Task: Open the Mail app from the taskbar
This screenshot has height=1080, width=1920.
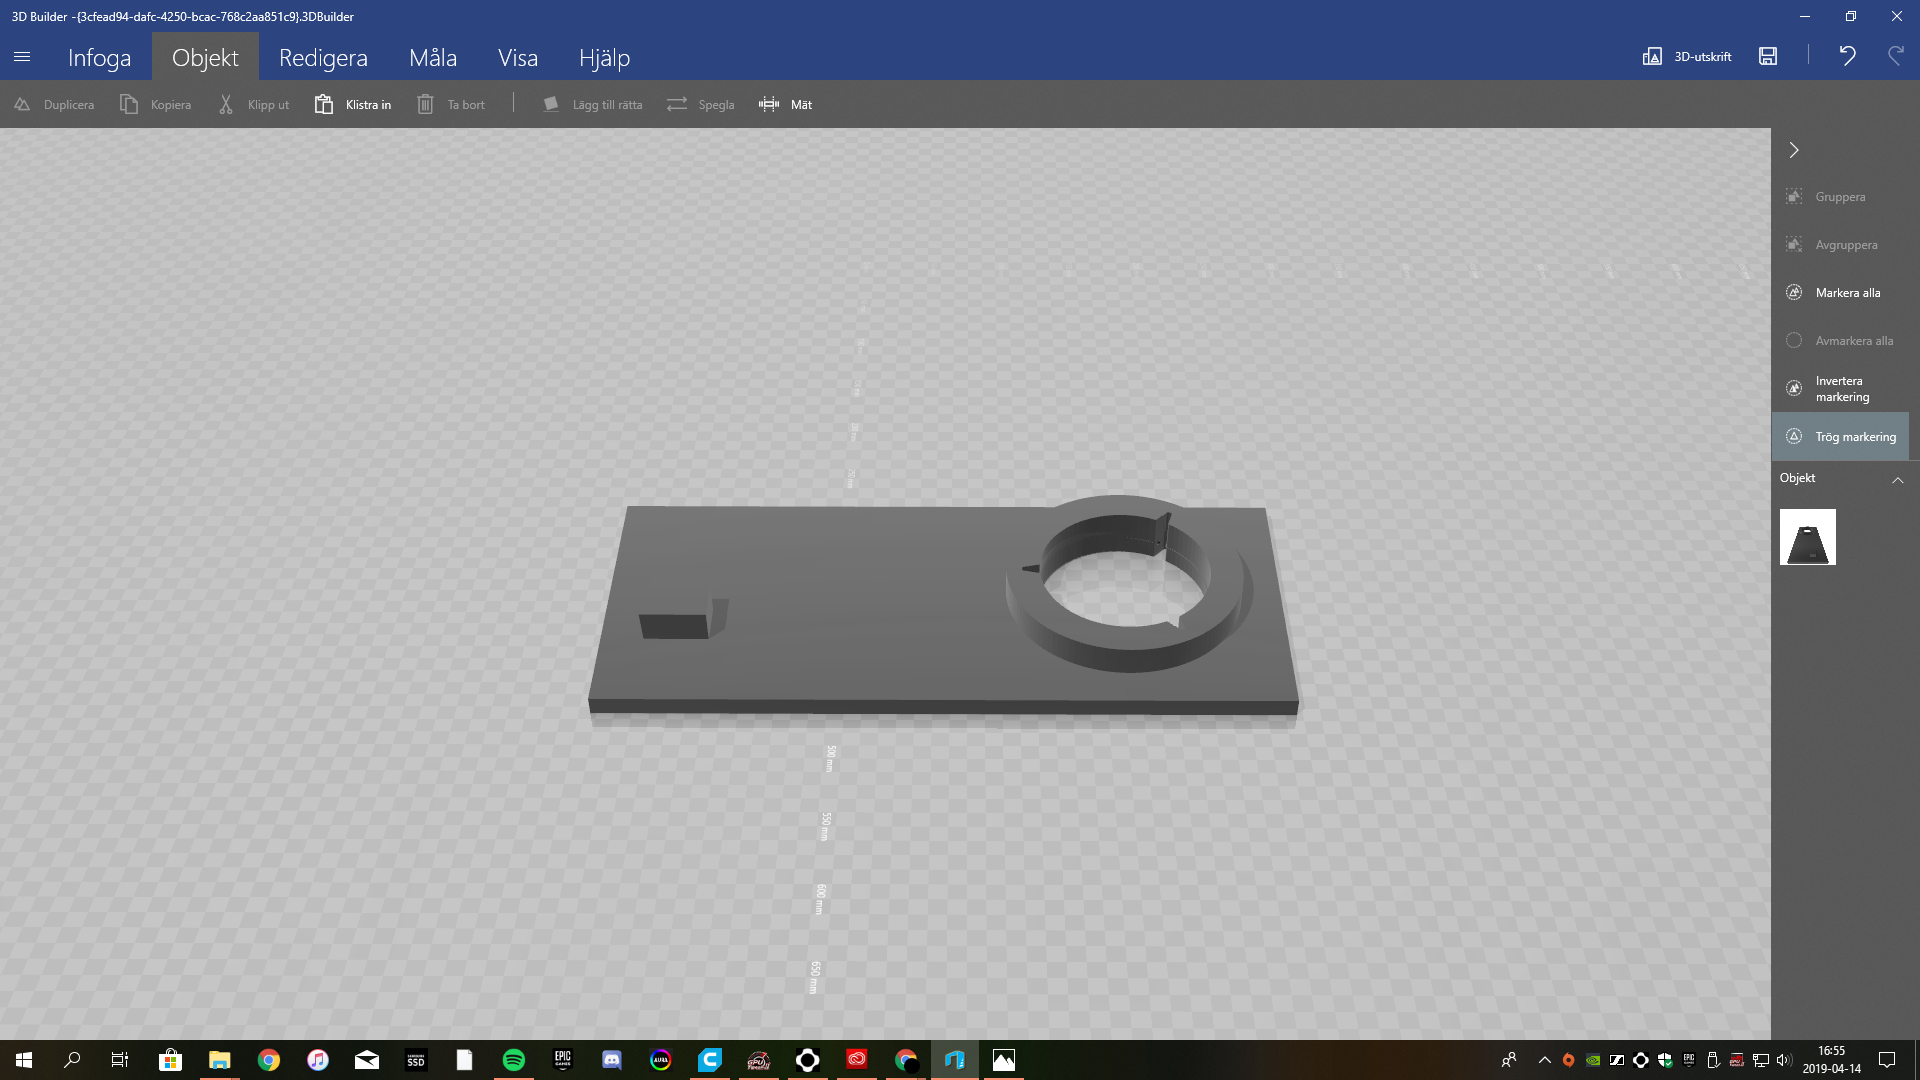Action: tap(366, 1060)
